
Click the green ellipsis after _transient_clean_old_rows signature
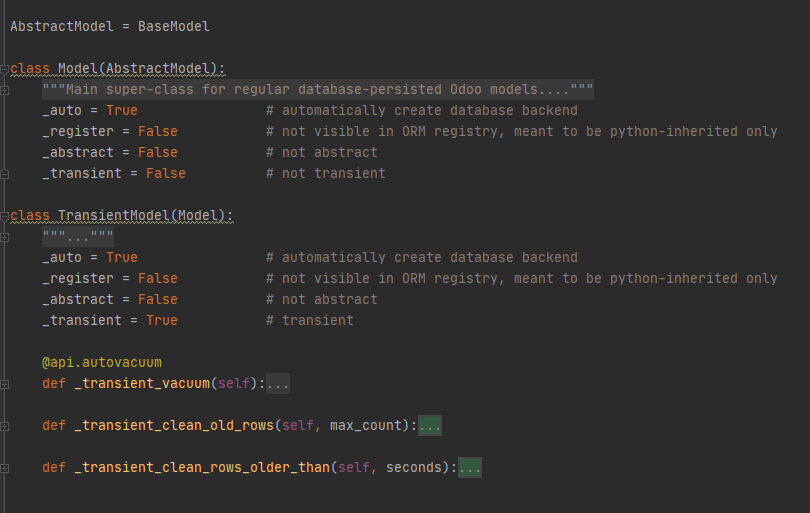pos(430,426)
